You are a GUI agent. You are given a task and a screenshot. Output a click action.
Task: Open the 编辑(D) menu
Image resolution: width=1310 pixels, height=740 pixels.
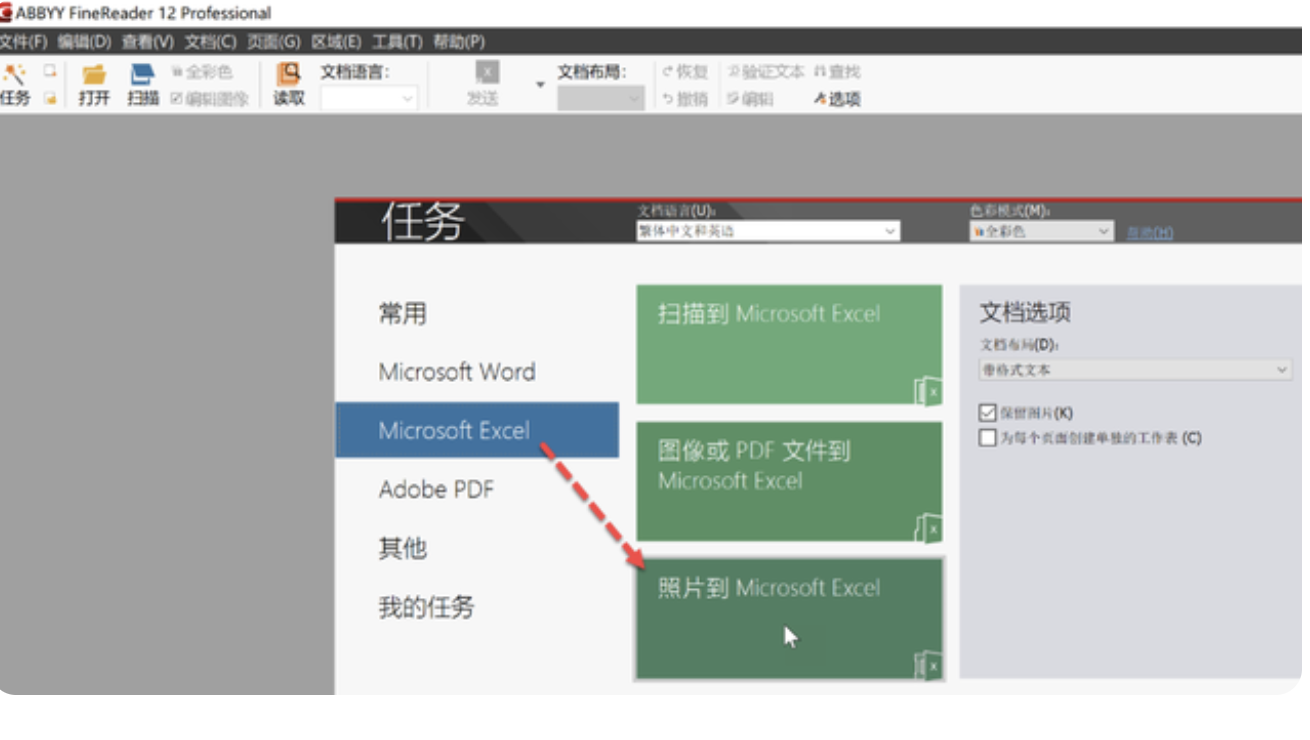tap(84, 42)
